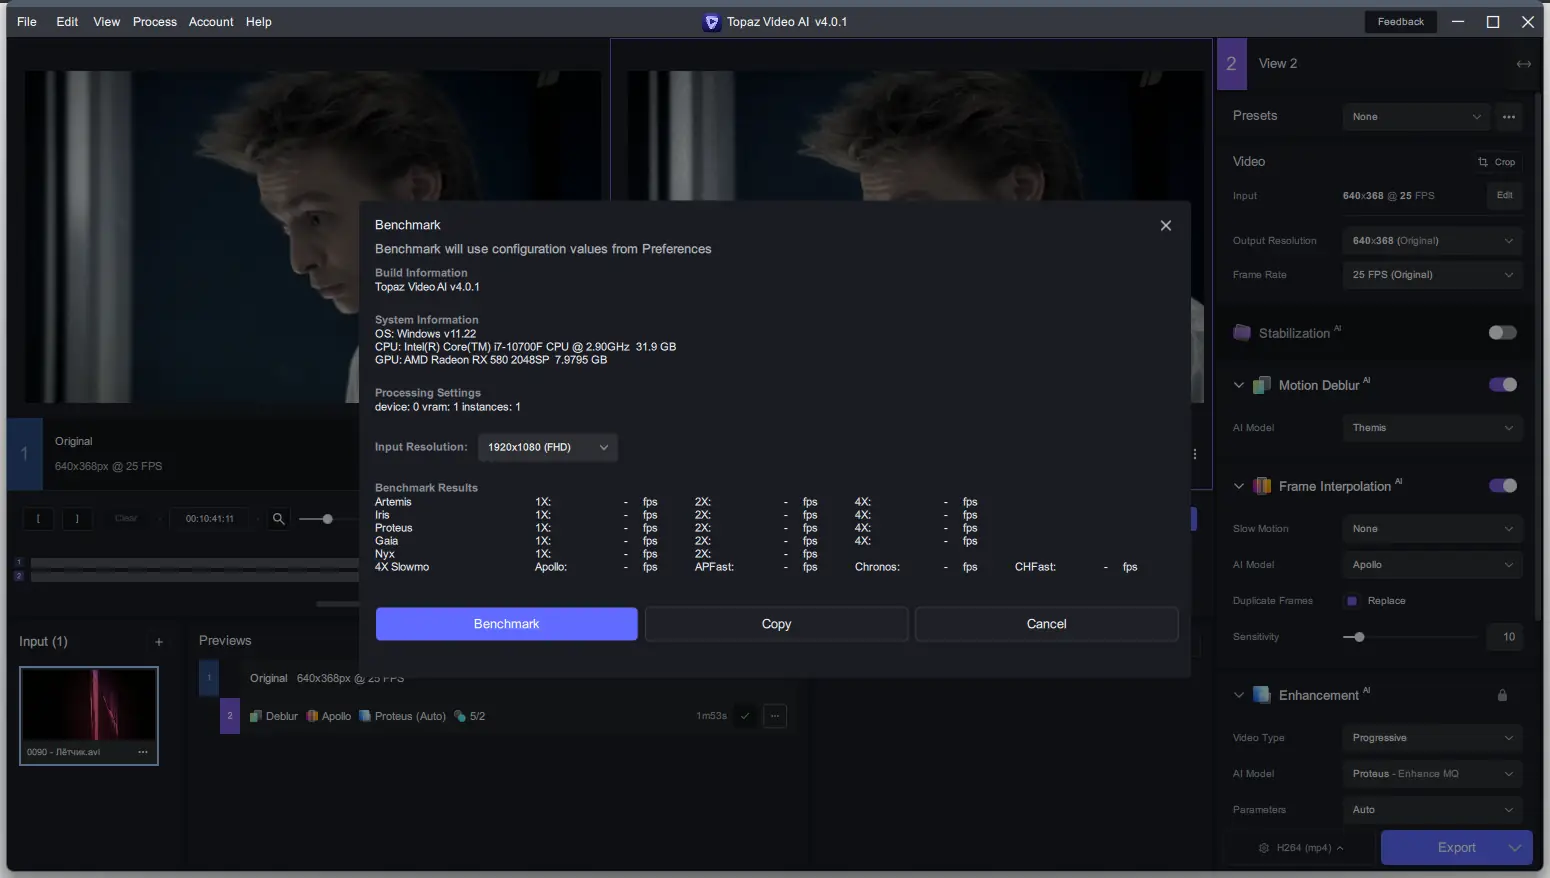This screenshot has height=878, width=1550.
Task: Toggle Duplicate Frames Replace checkbox
Action: [1352, 601]
